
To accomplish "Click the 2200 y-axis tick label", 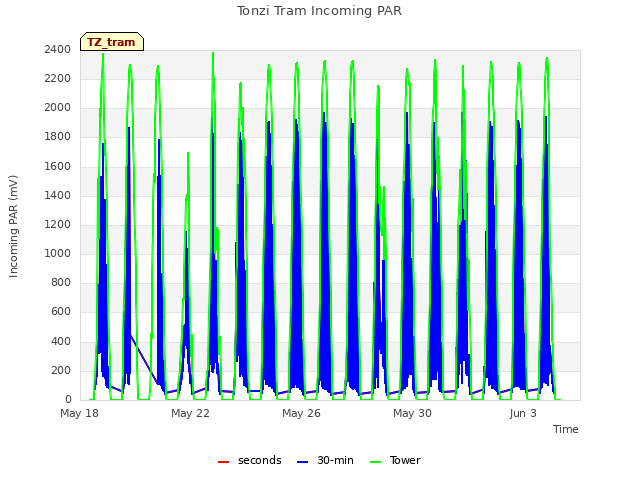I will tap(58, 78).
